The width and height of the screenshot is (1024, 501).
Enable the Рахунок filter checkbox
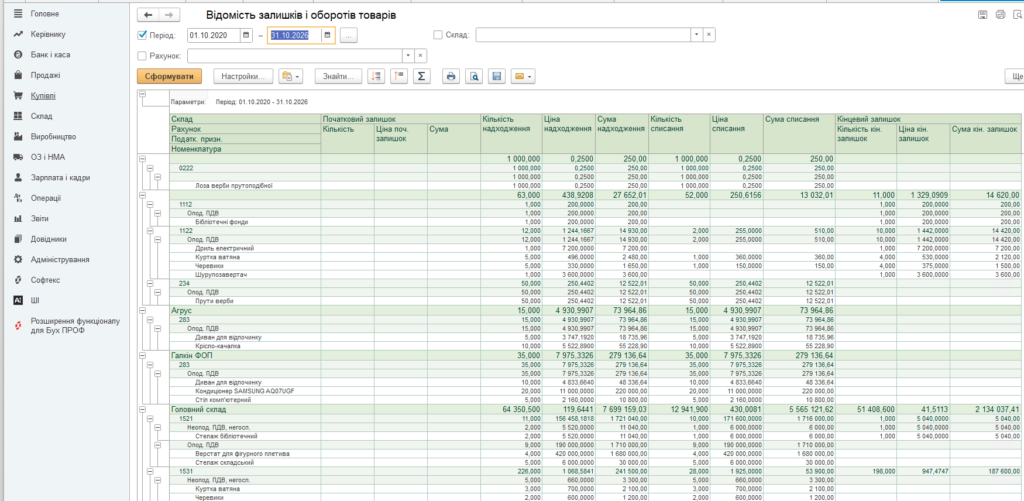coord(142,56)
